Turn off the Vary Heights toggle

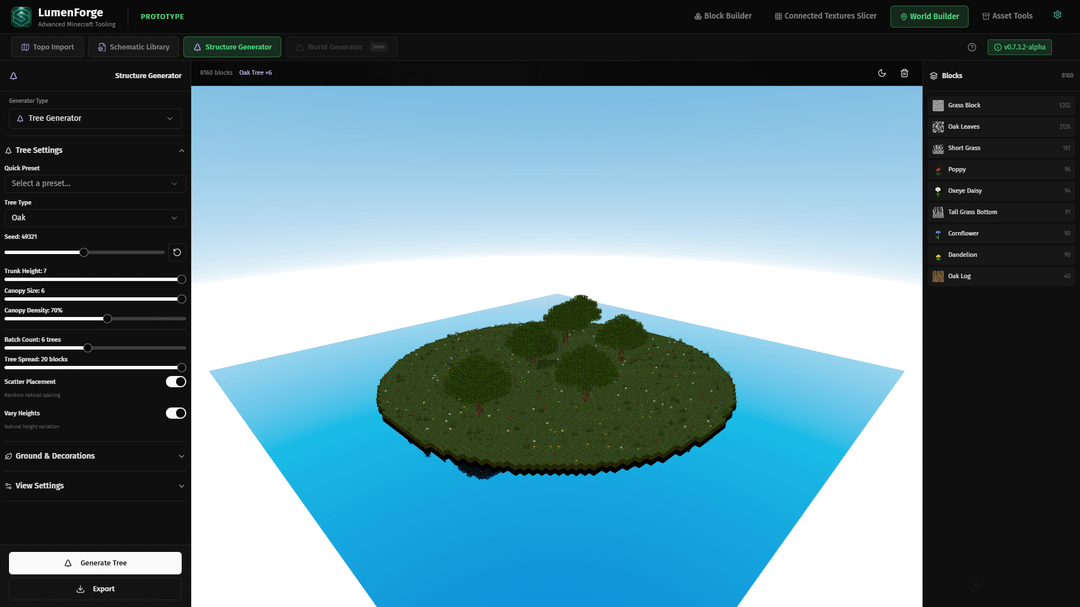pyautogui.click(x=176, y=413)
